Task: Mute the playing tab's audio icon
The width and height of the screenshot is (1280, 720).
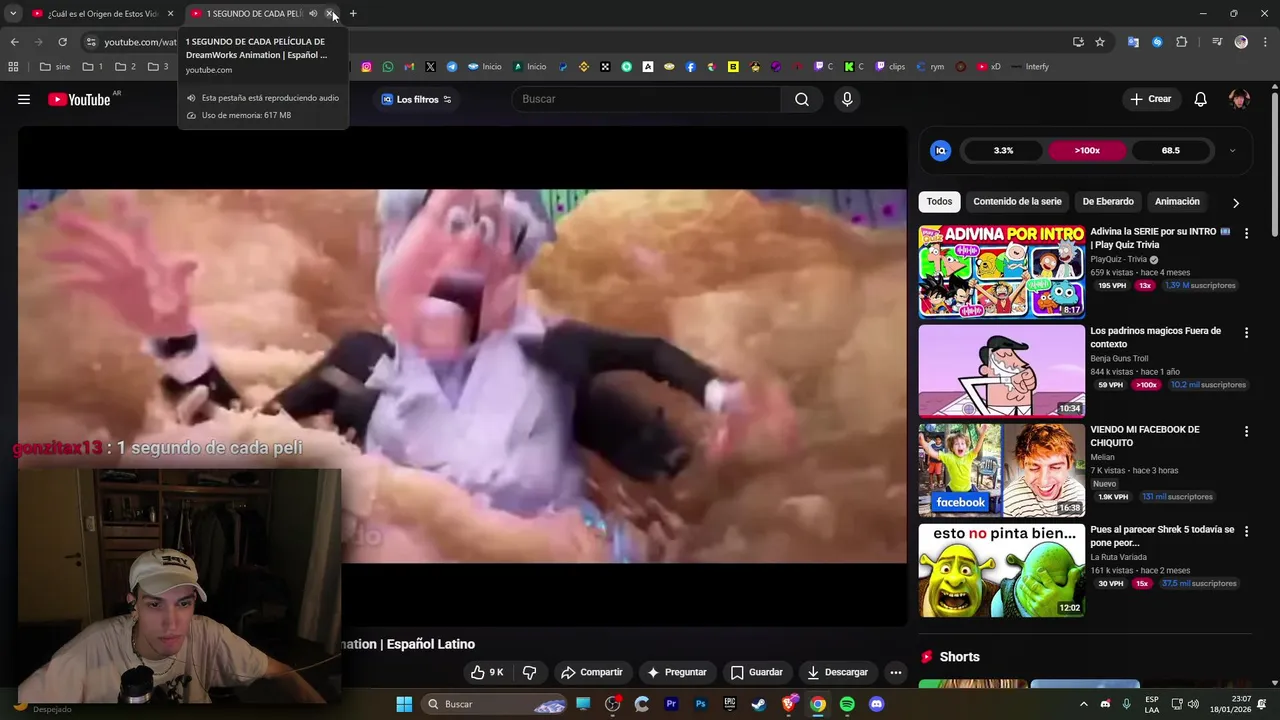Action: [x=313, y=14]
